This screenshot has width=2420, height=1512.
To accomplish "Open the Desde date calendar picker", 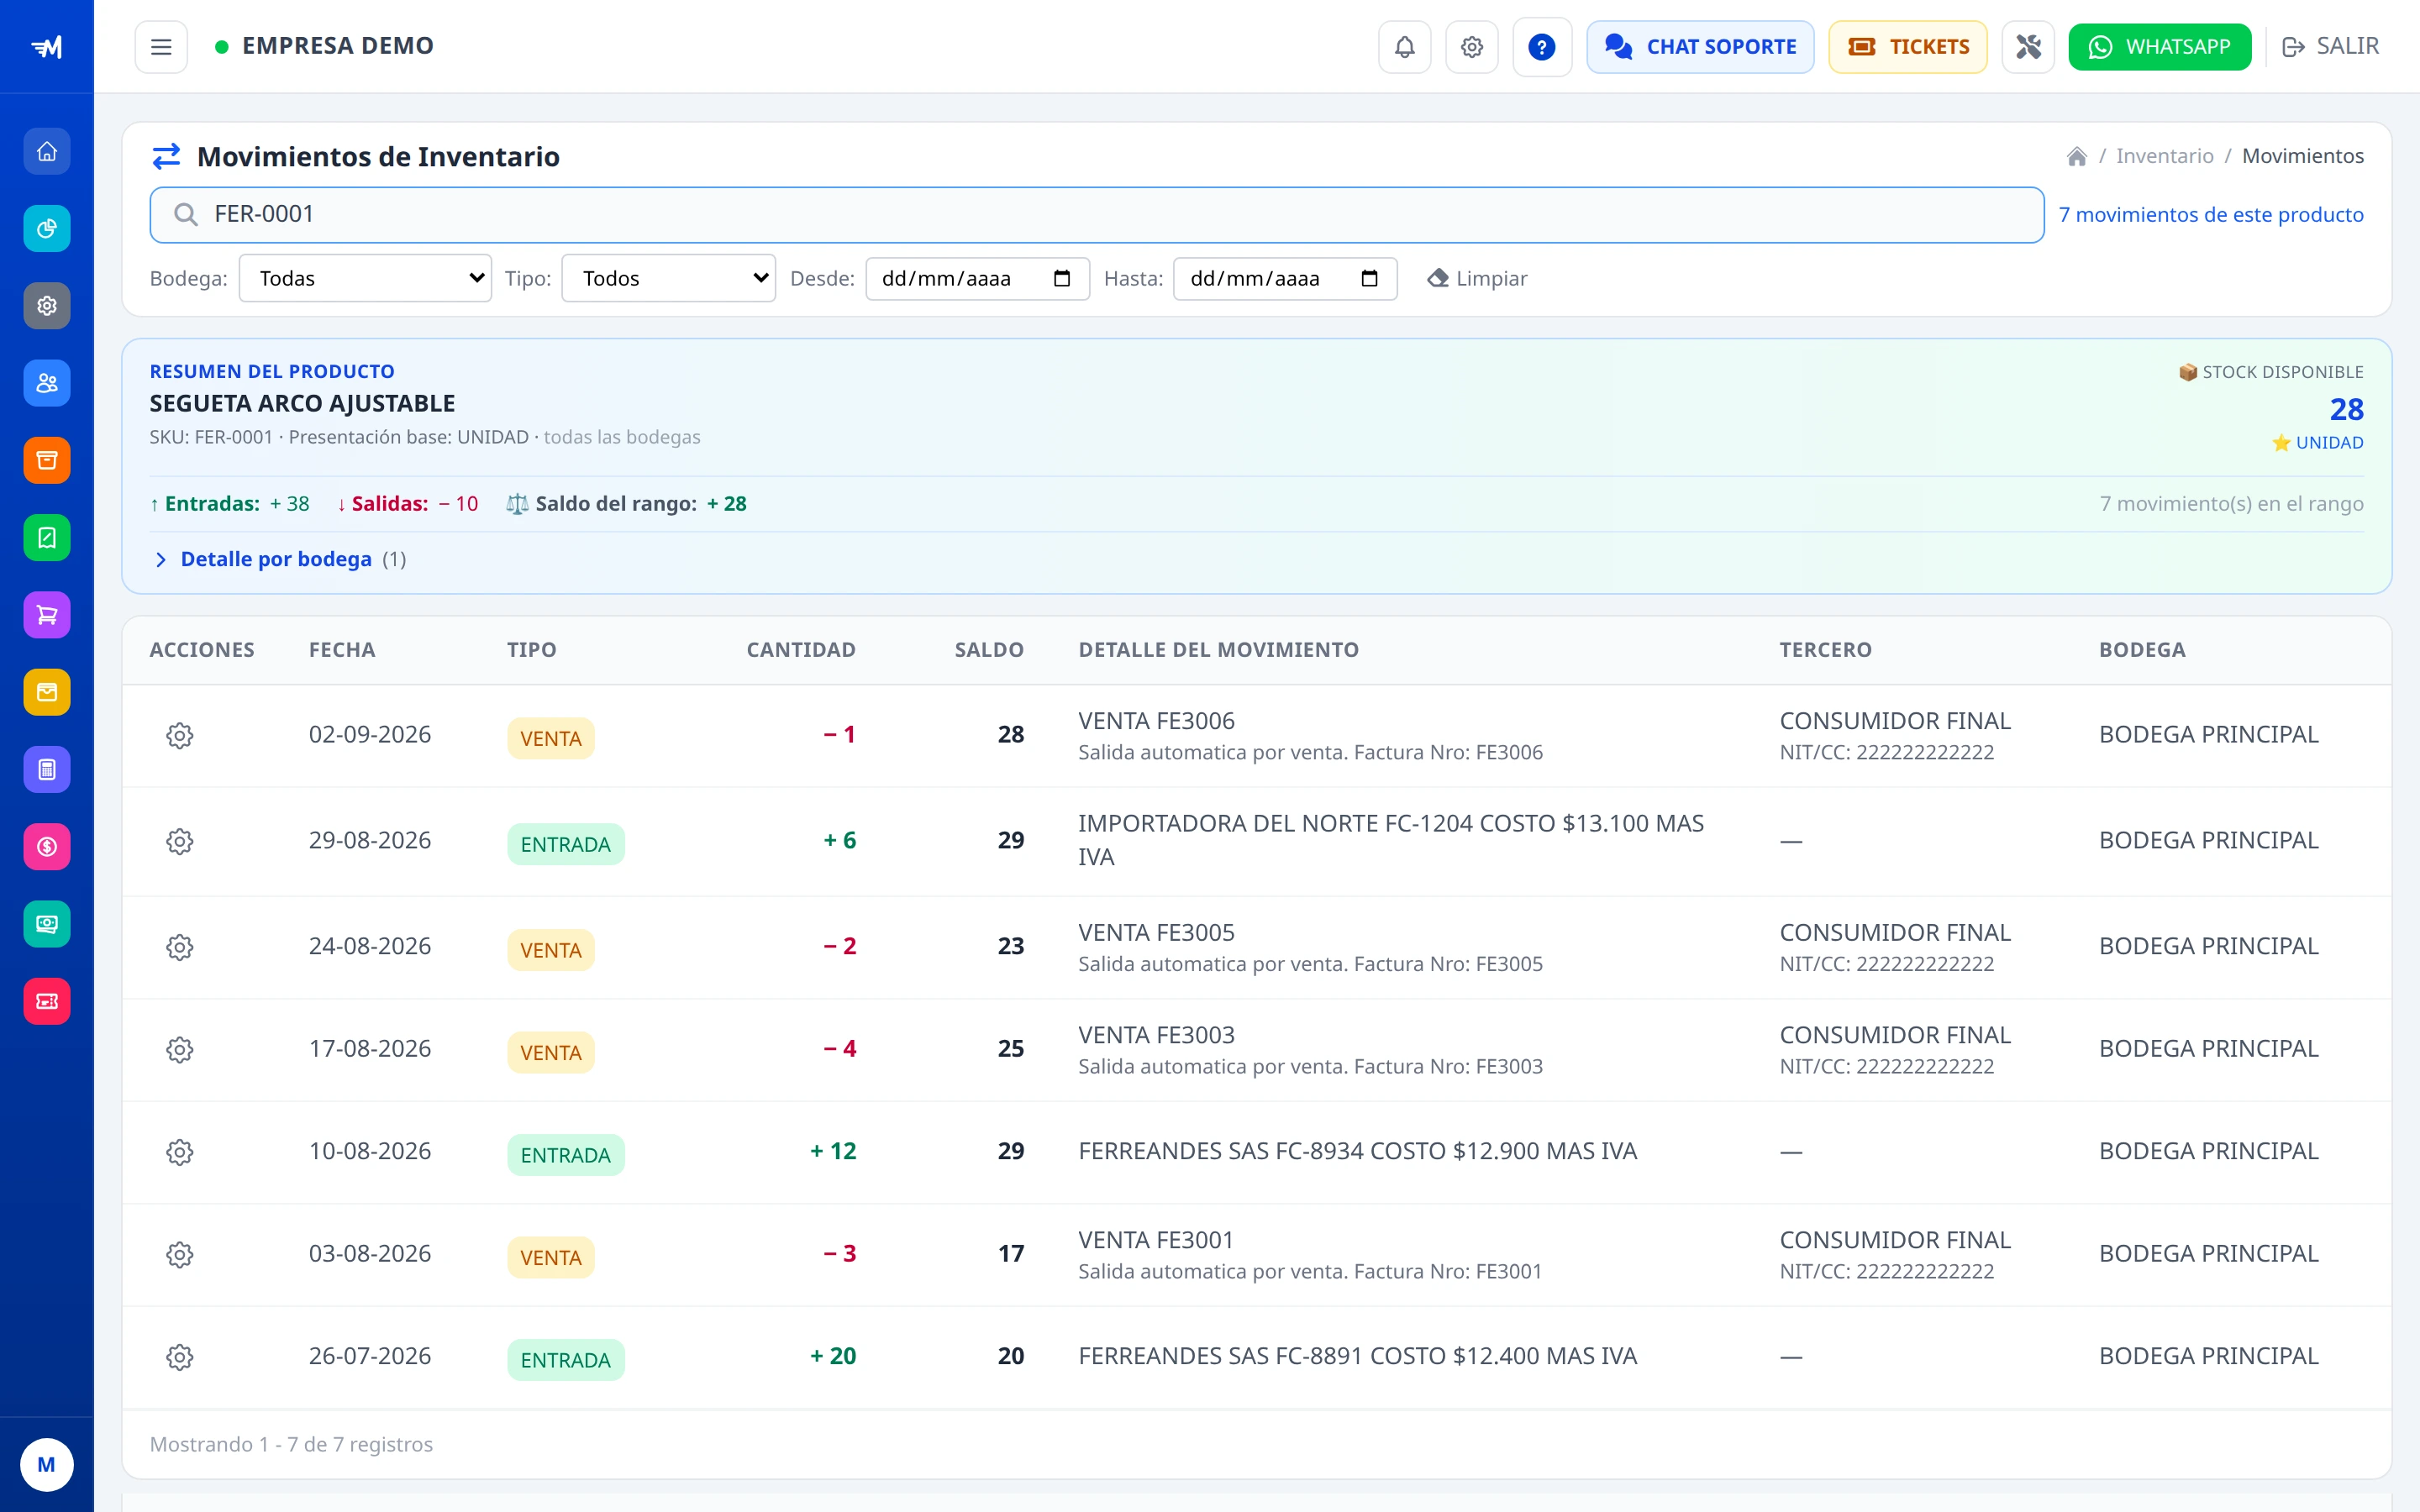I will pos(1062,278).
